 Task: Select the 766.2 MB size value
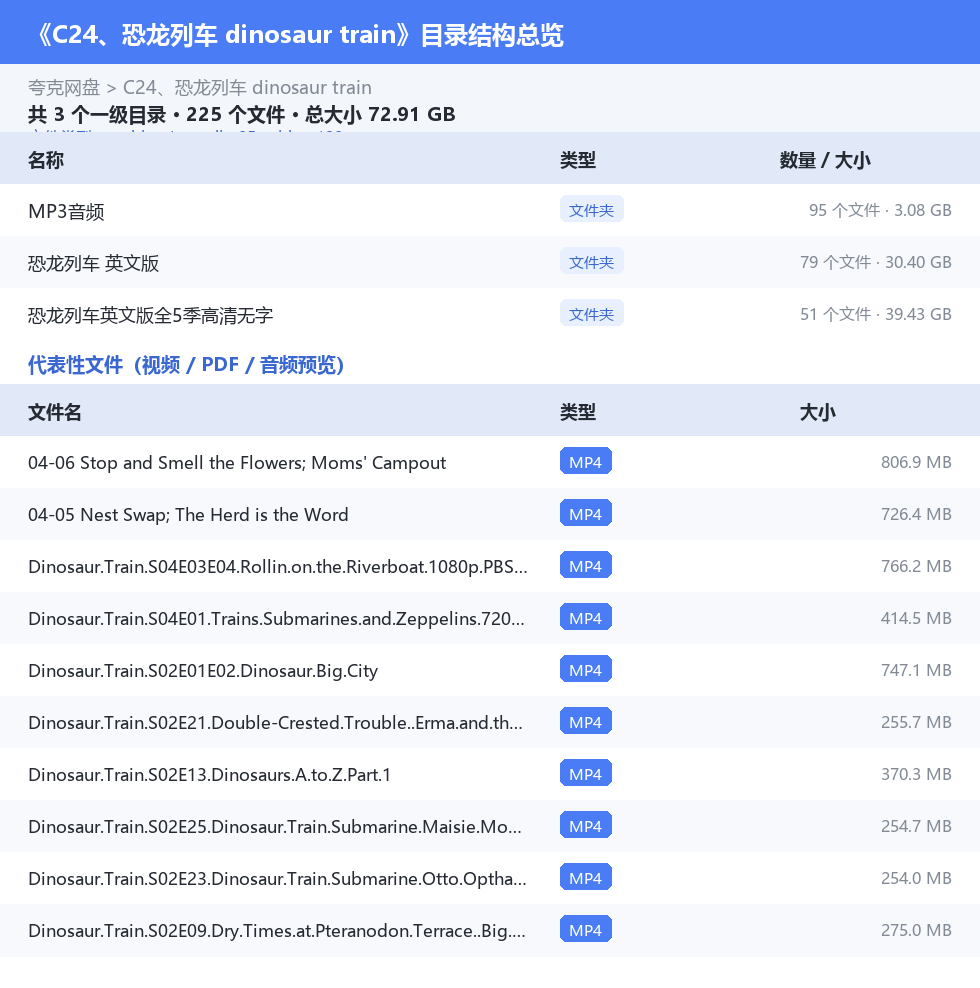pyautogui.click(x=916, y=566)
